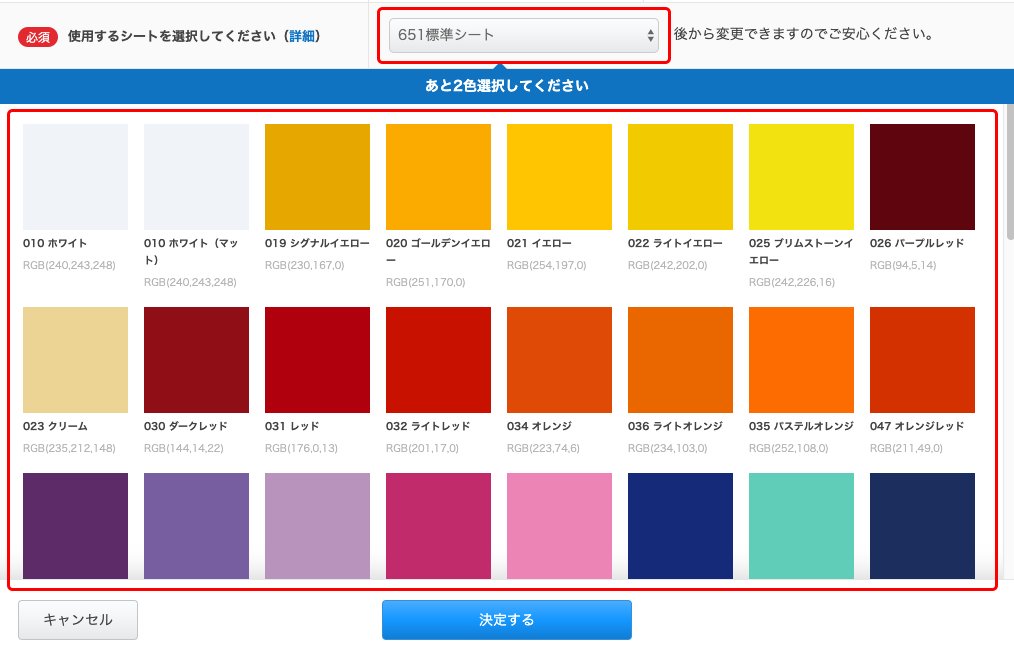Screen dimensions: 1014x651
Task: Select the 023 クリーム swatch
Action: (74, 360)
